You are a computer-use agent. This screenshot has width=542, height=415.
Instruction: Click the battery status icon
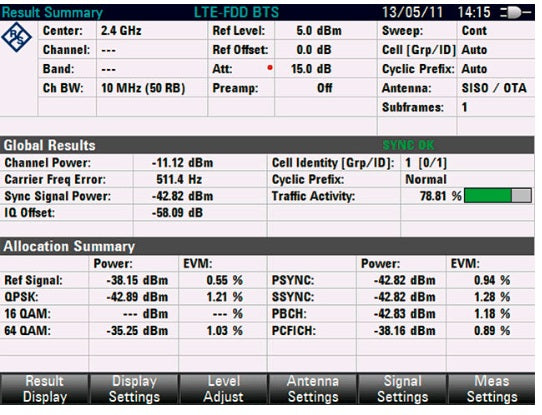coord(515,13)
